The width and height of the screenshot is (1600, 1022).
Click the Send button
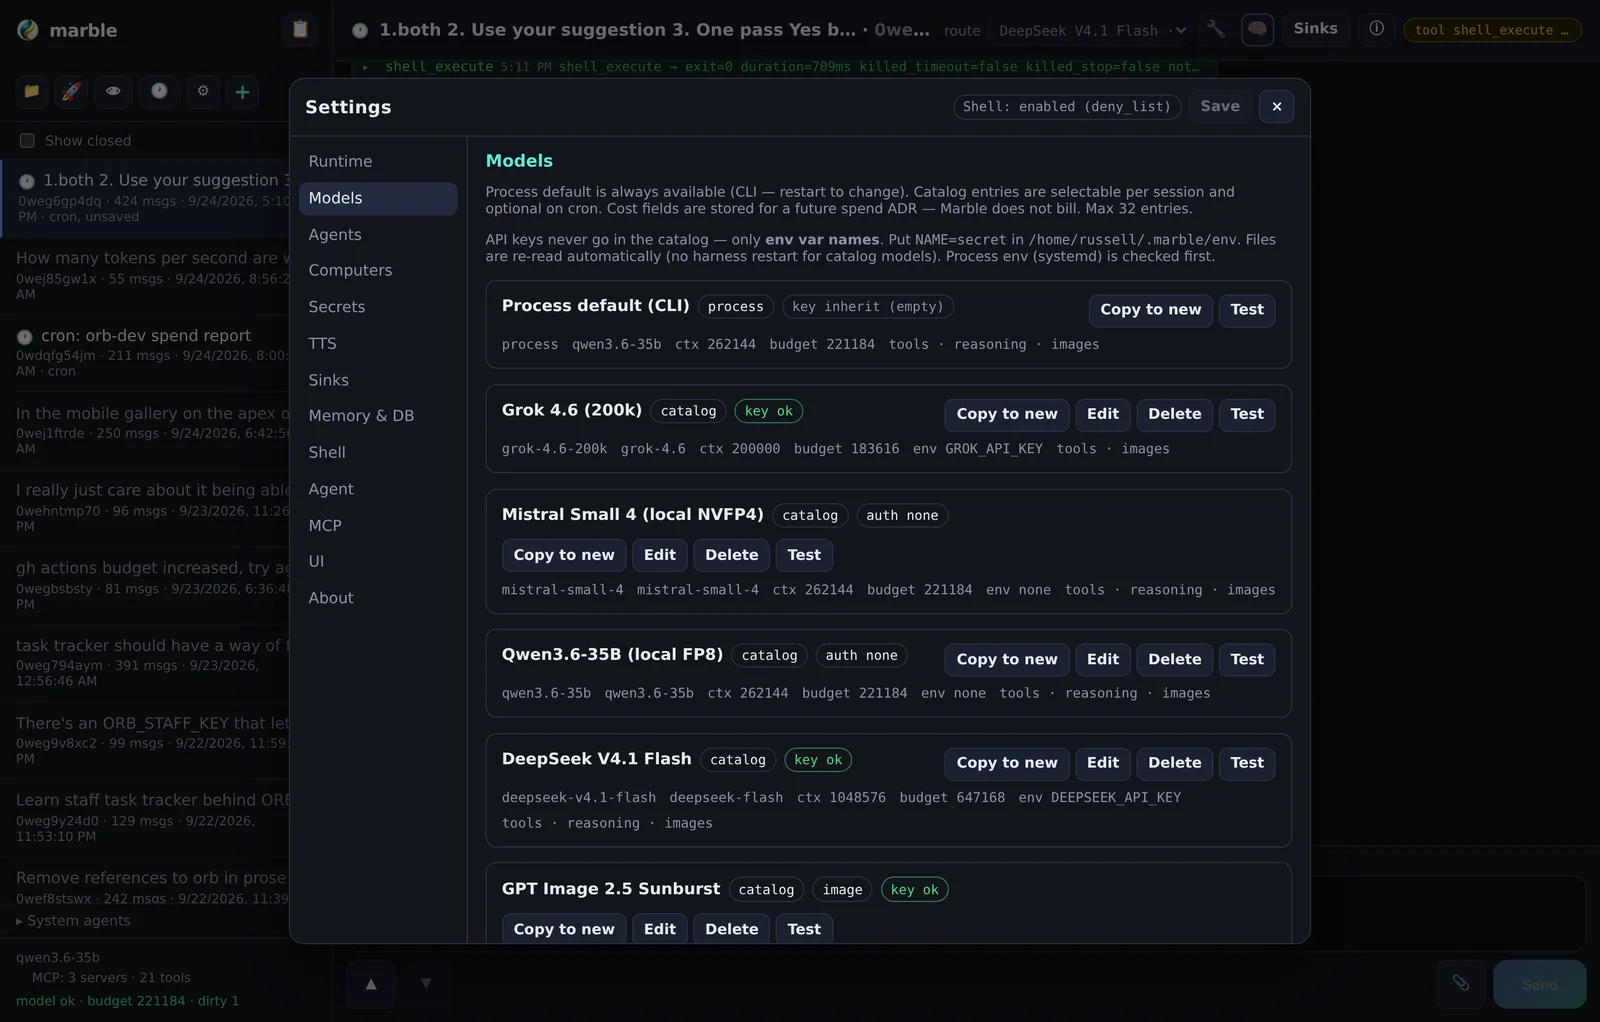tap(1539, 984)
